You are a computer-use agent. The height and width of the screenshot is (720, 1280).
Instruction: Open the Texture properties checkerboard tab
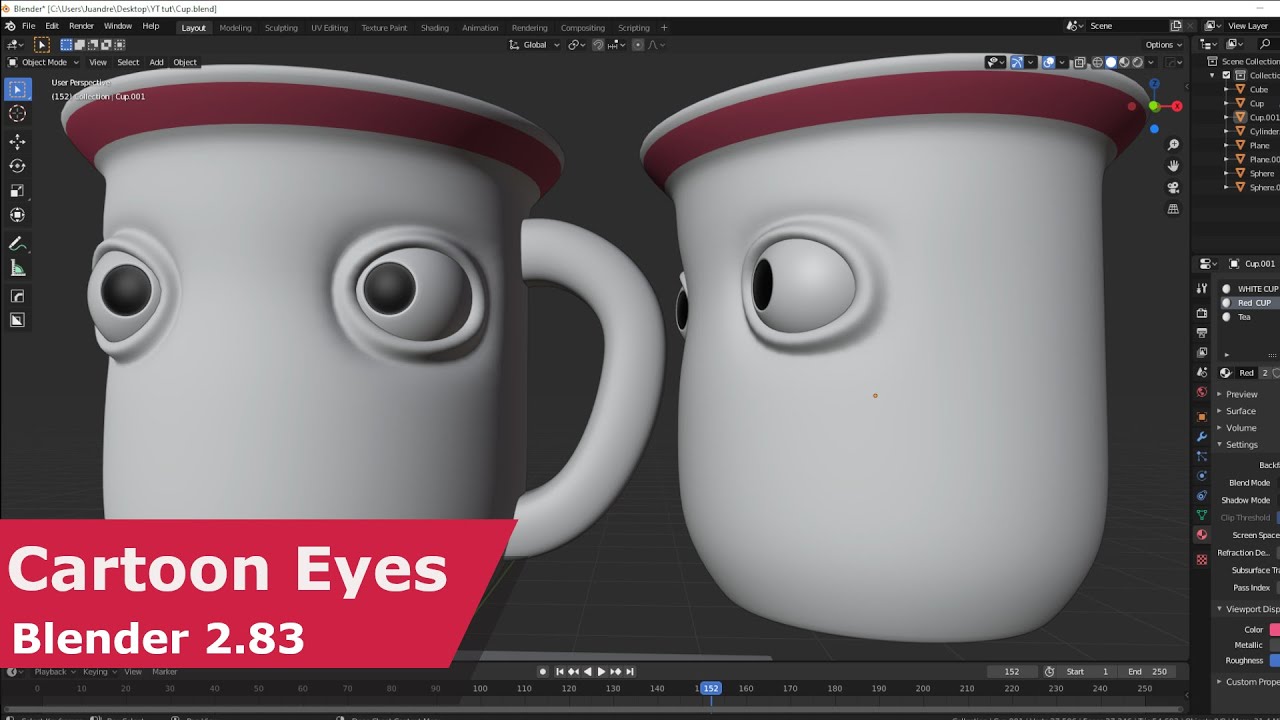tap(1202, 560)
